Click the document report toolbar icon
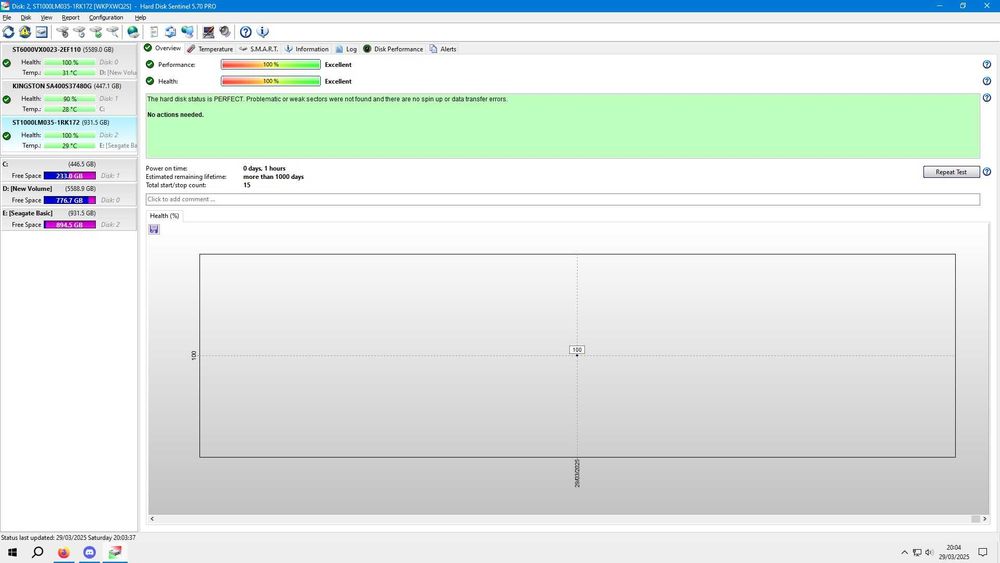1000x563 pixels. point(154,32)
